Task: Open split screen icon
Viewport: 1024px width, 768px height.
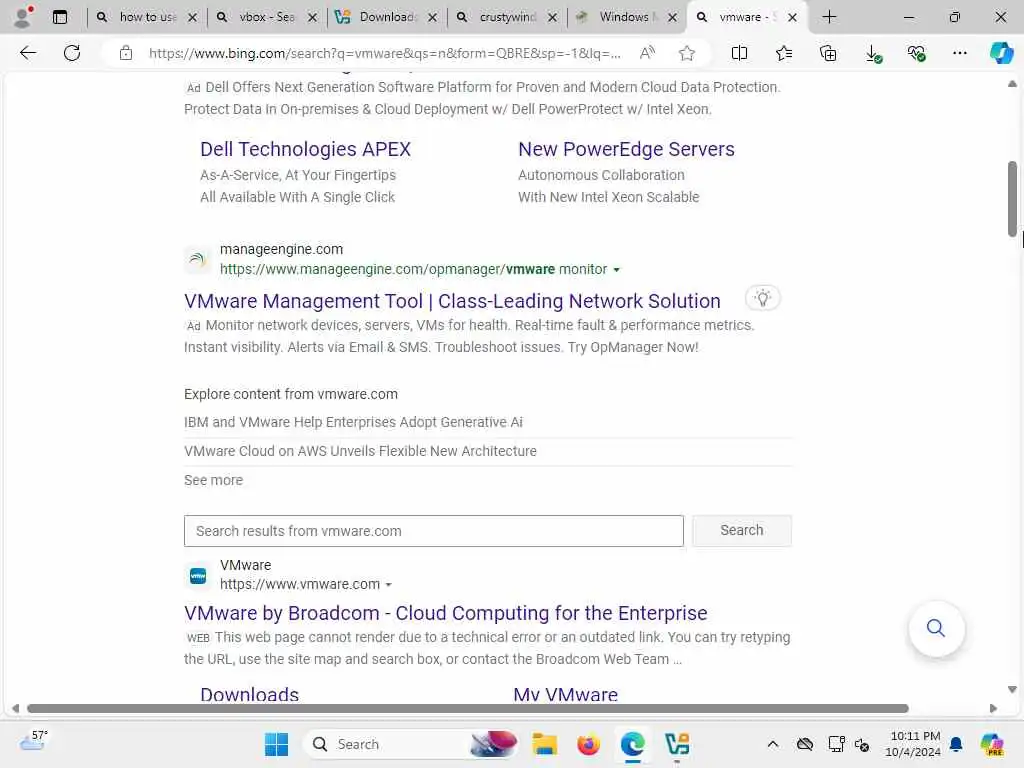Action: pyautogui.click(x=739, y=53)
